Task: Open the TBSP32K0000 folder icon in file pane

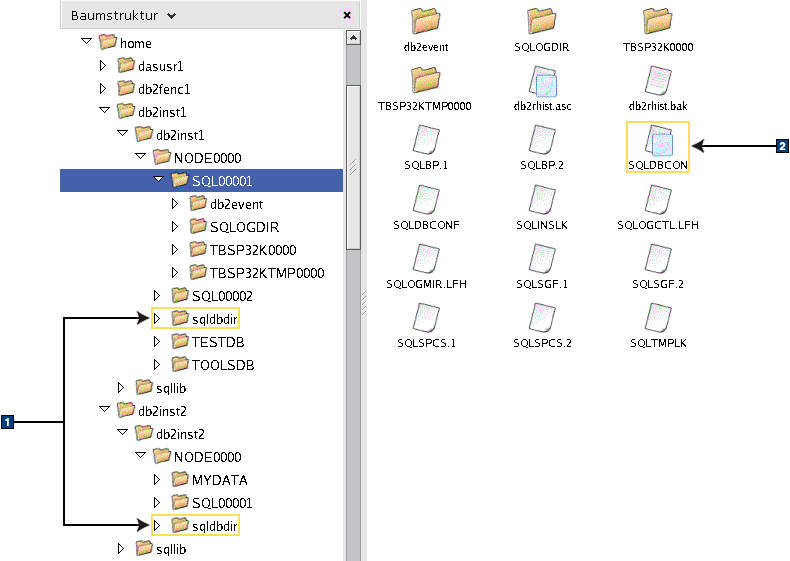Action: (x=657, y=21)
